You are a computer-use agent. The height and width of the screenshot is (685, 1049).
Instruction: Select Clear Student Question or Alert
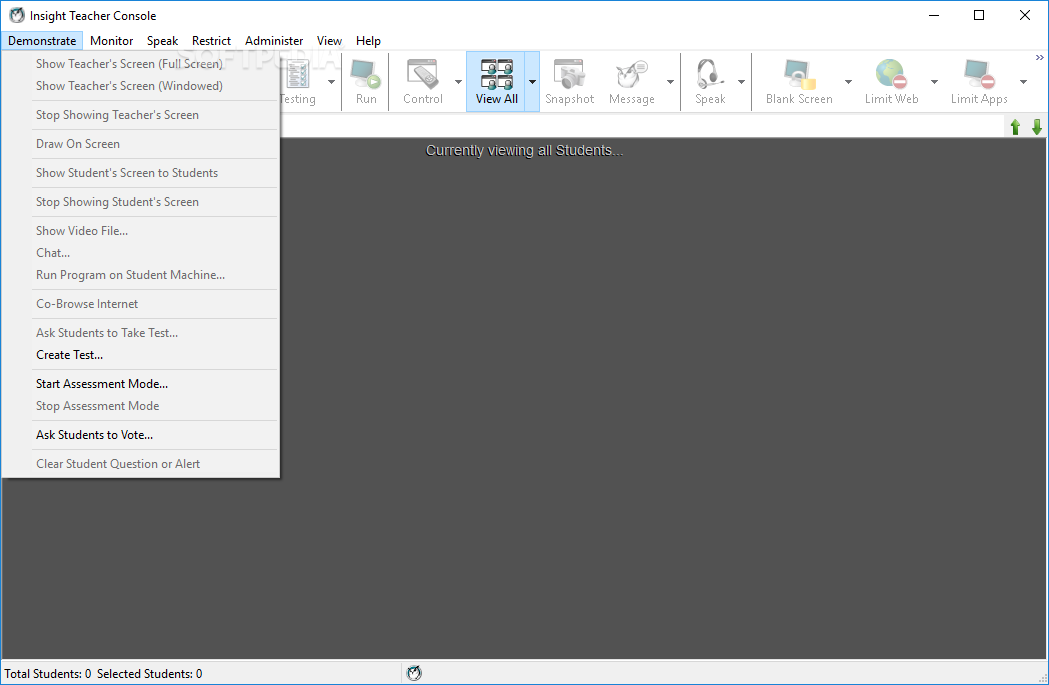click(x=140, y=464)
